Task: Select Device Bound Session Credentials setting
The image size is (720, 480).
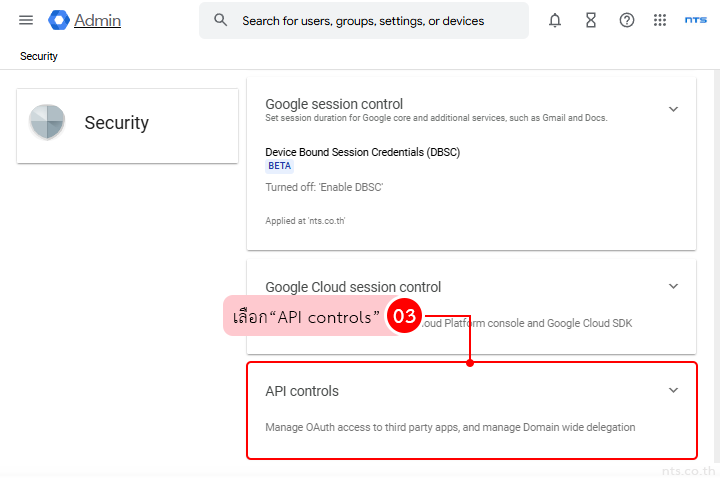Action: click(x=362, y=152)
